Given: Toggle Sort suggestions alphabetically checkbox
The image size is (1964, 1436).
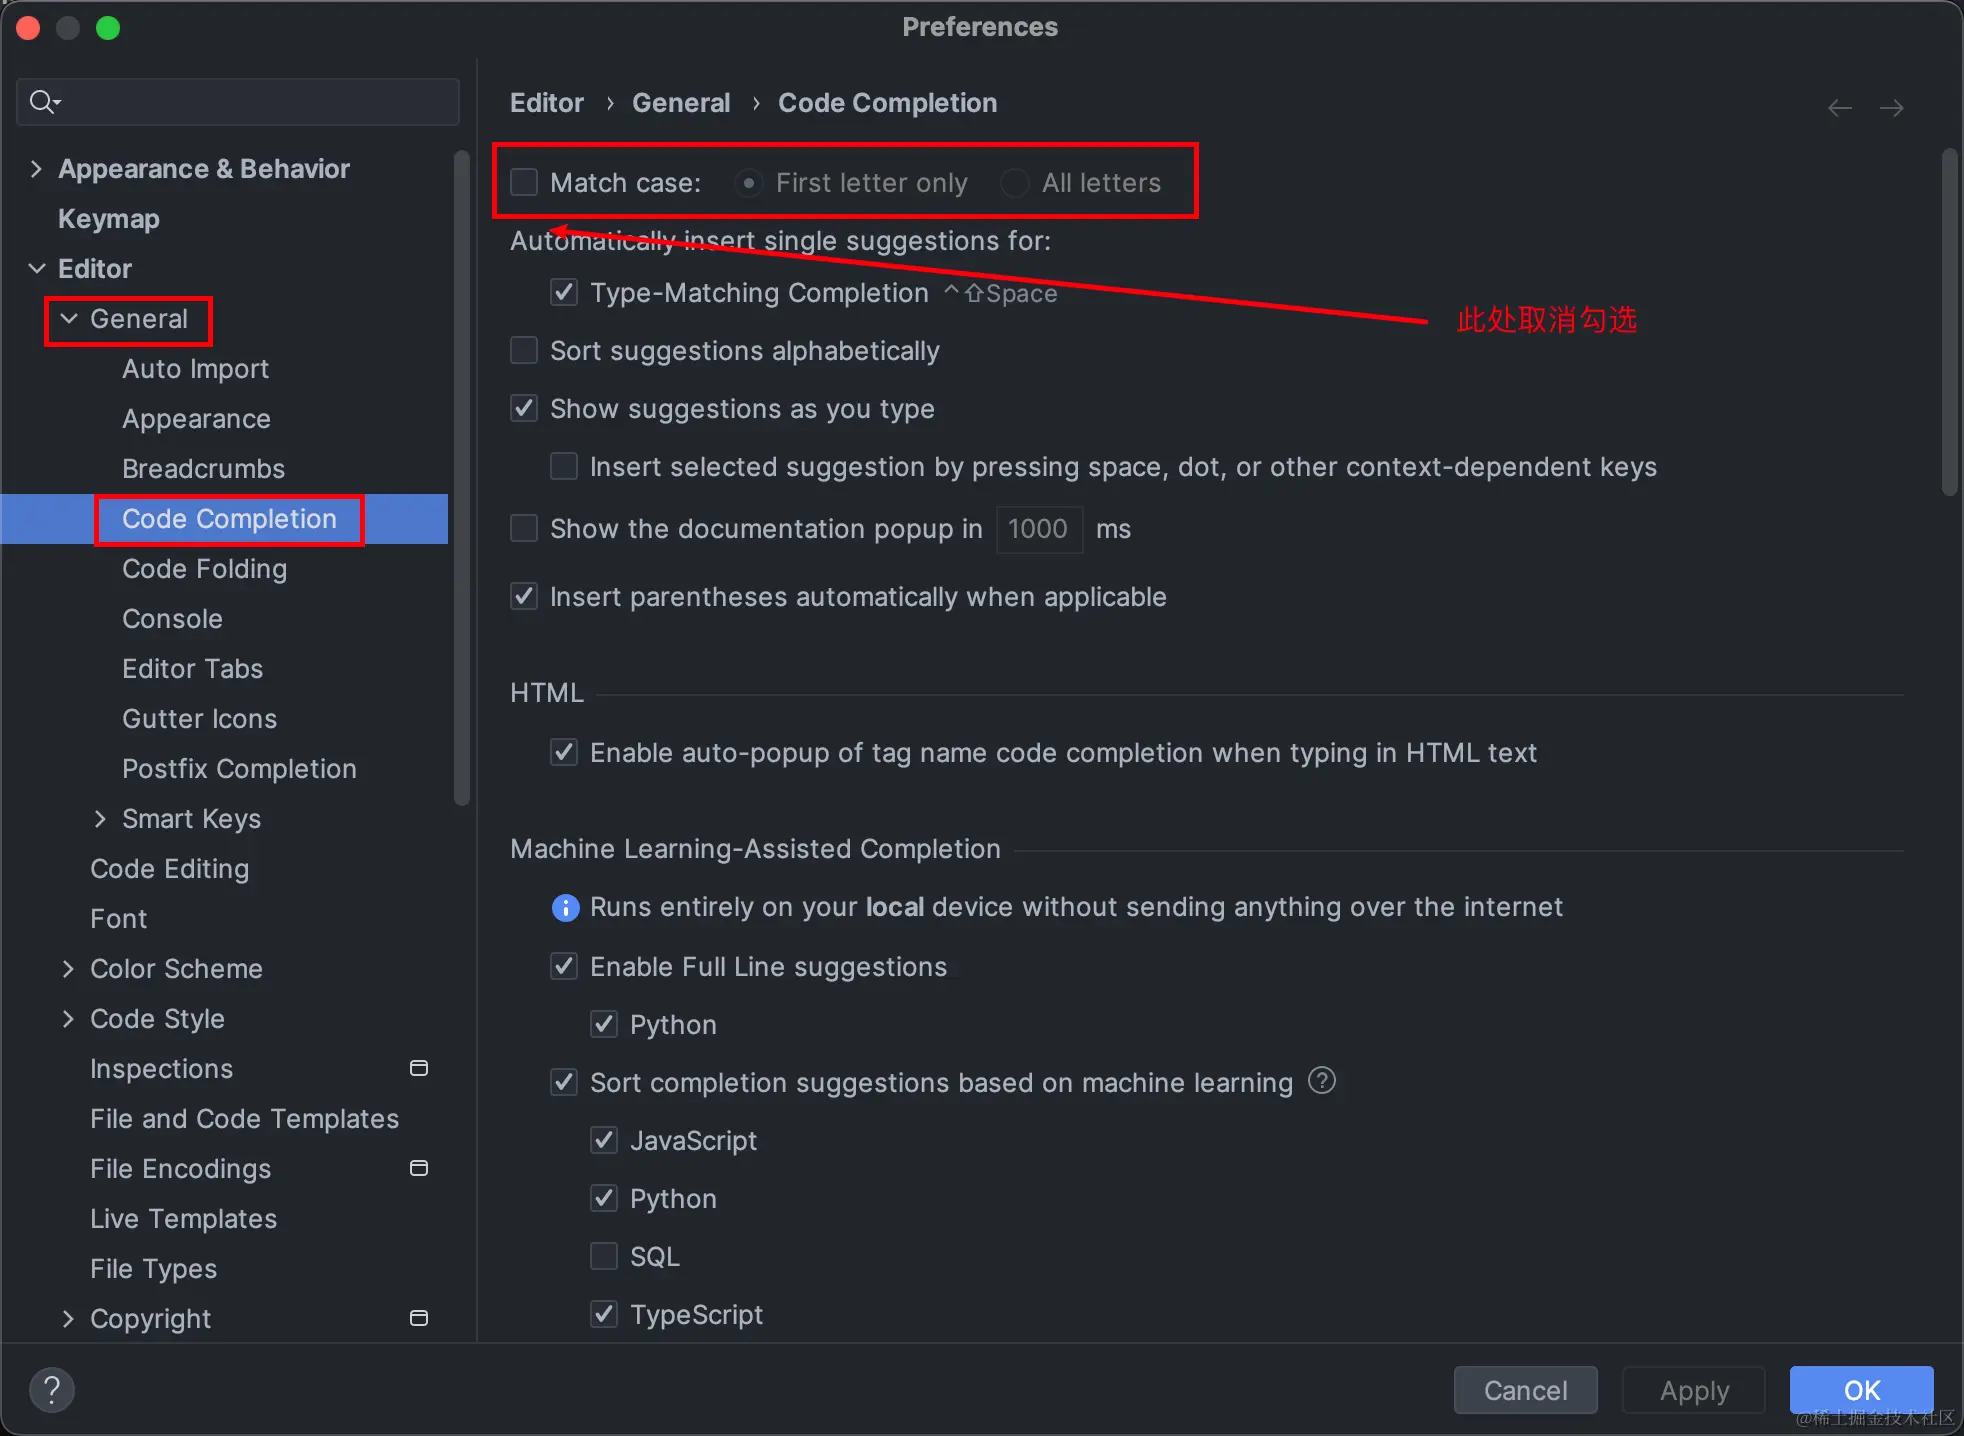Looking at the screenshot, I should click(x=524, y=350).
